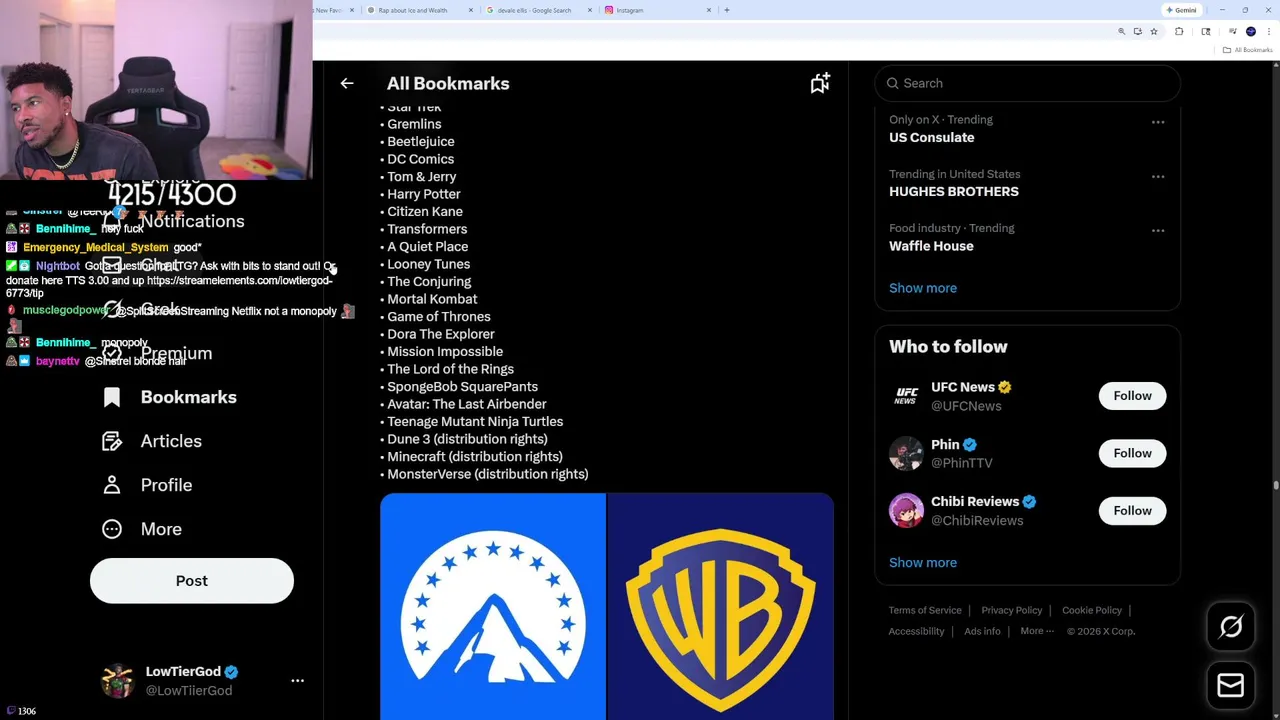The width and height of the screenshot is (1280, 720).
Task: Click the 'Mortal Kombat' list line
Action: point(429,299)
